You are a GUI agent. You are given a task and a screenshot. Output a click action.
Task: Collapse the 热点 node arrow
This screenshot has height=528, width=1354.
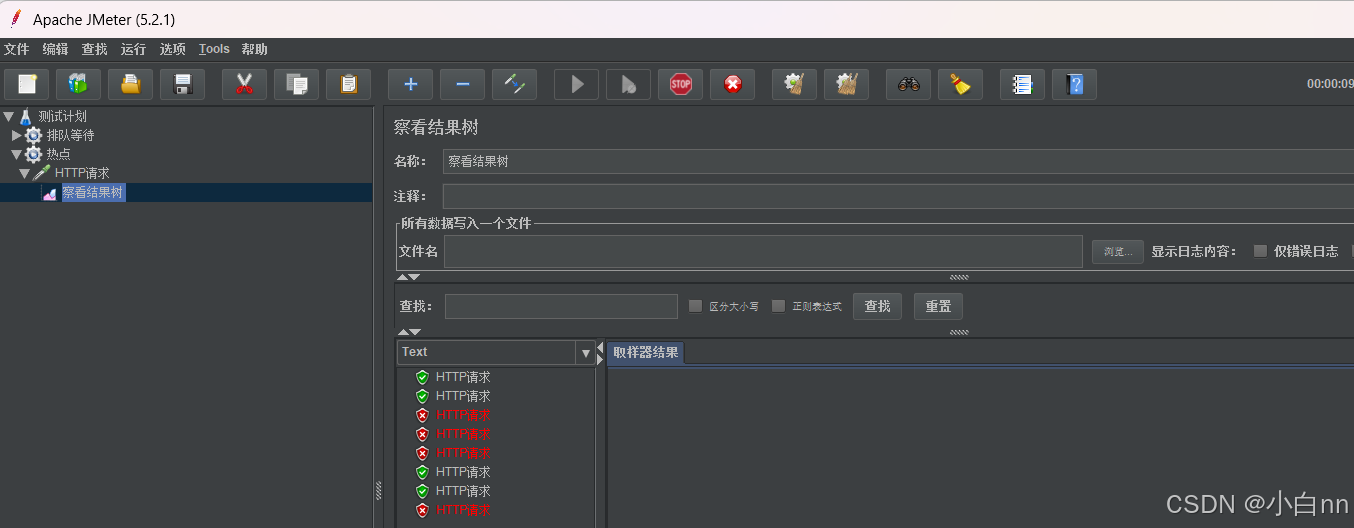point(17,154)
